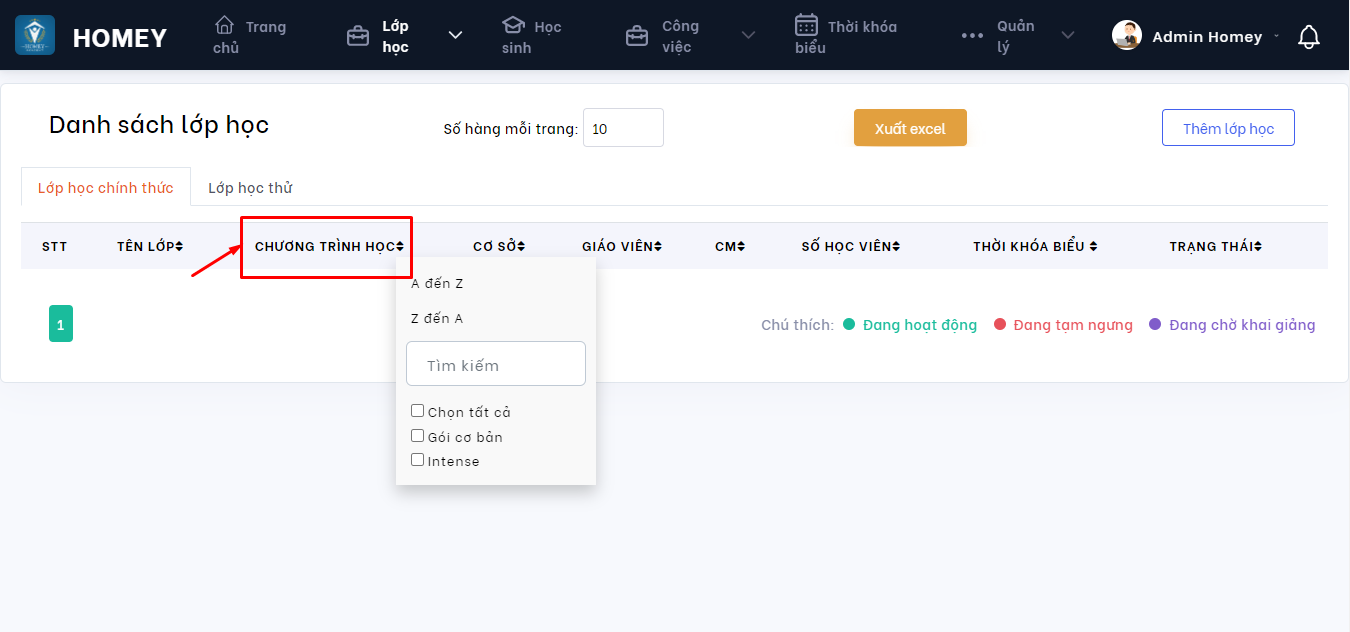Click the calendar icon for Thời khóa biểu
1350x632 pixels.
click(x=806, y=25)
